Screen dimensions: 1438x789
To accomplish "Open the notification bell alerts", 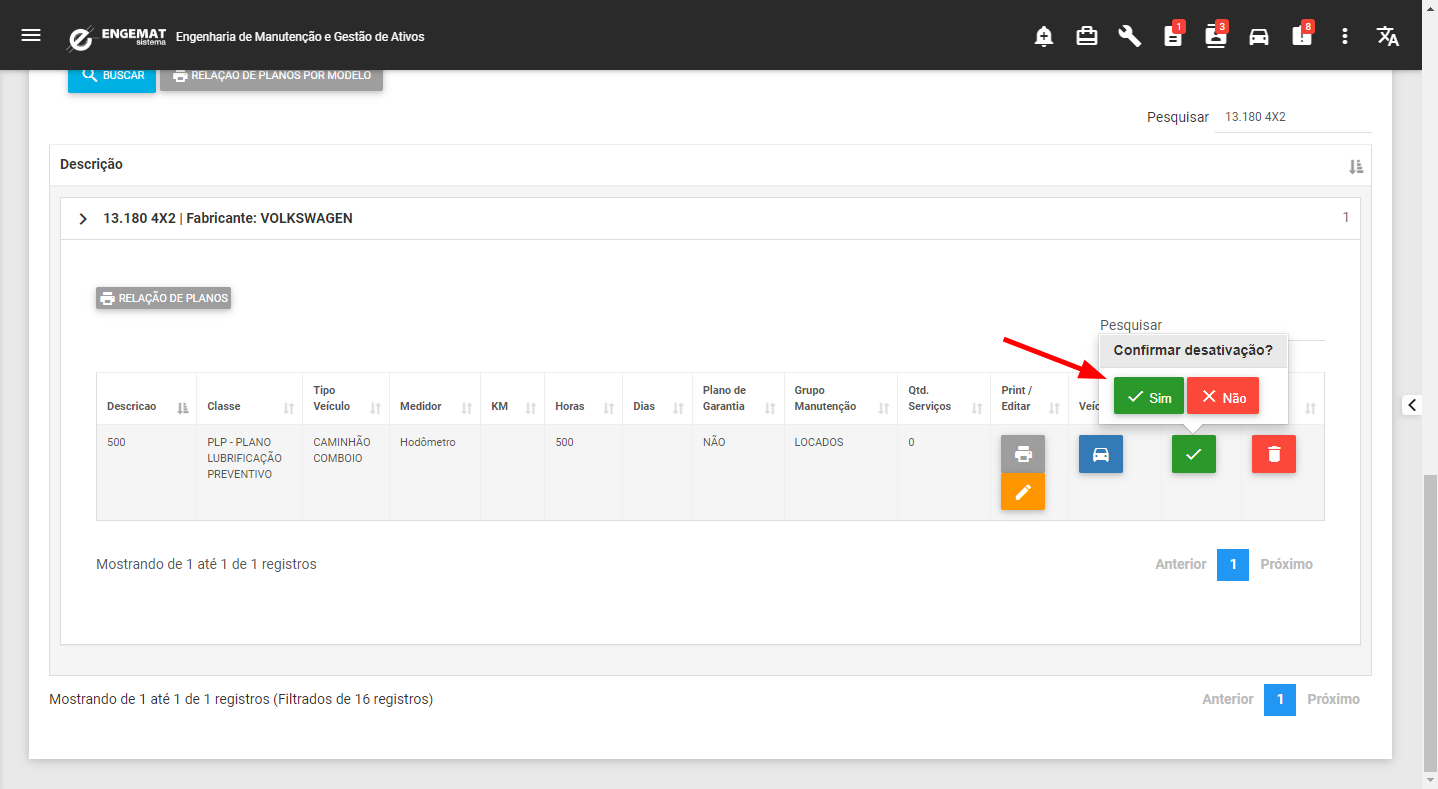I will point(1044,36).
